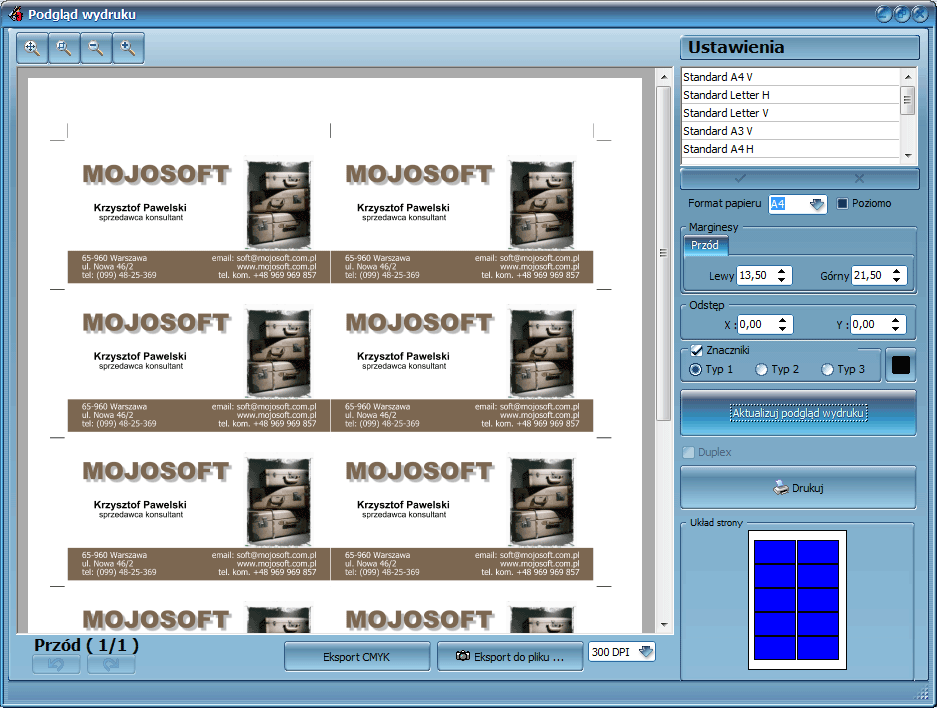This screenshot has width=937, height=708.
Task: Close the Podgląd wydruku window
Action: point(920,14)
